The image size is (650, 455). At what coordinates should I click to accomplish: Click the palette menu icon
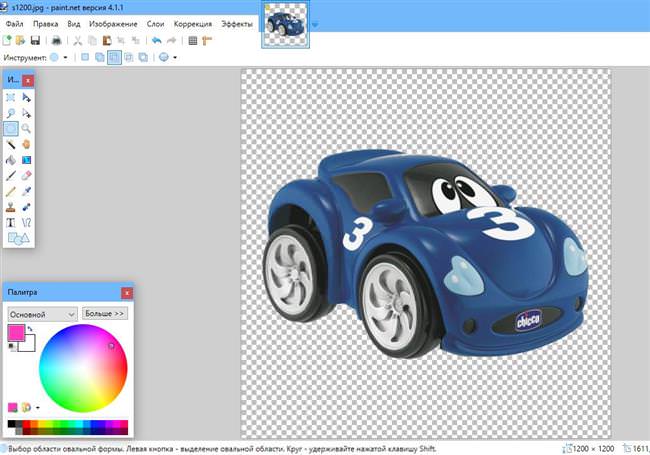27,408
